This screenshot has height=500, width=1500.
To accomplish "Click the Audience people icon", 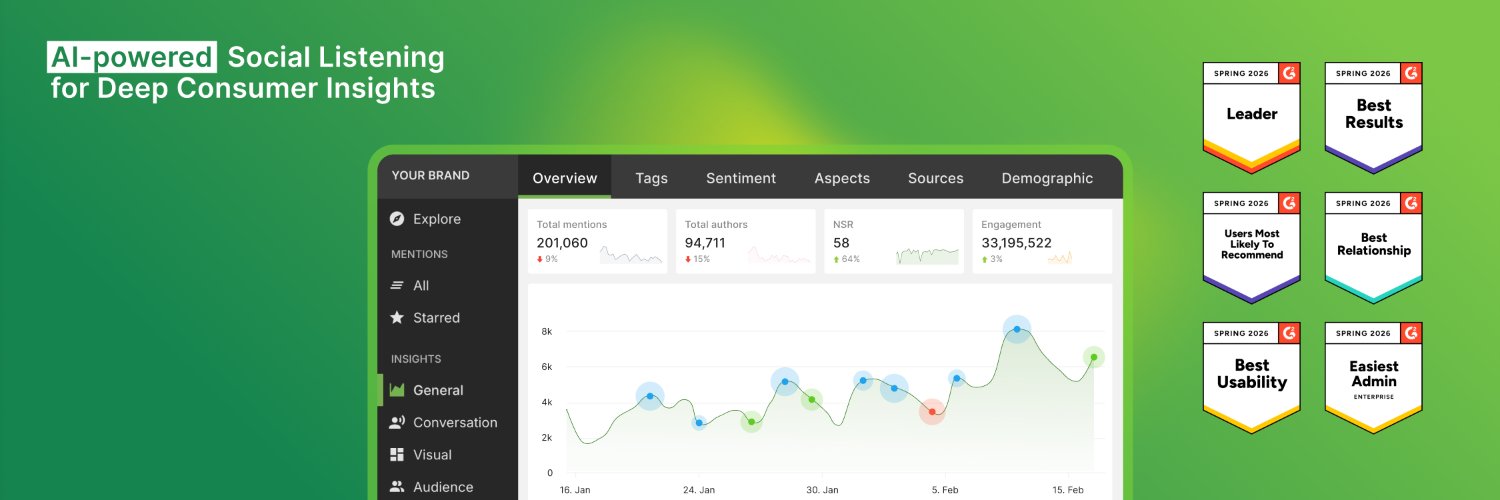I will pos(397,487).
